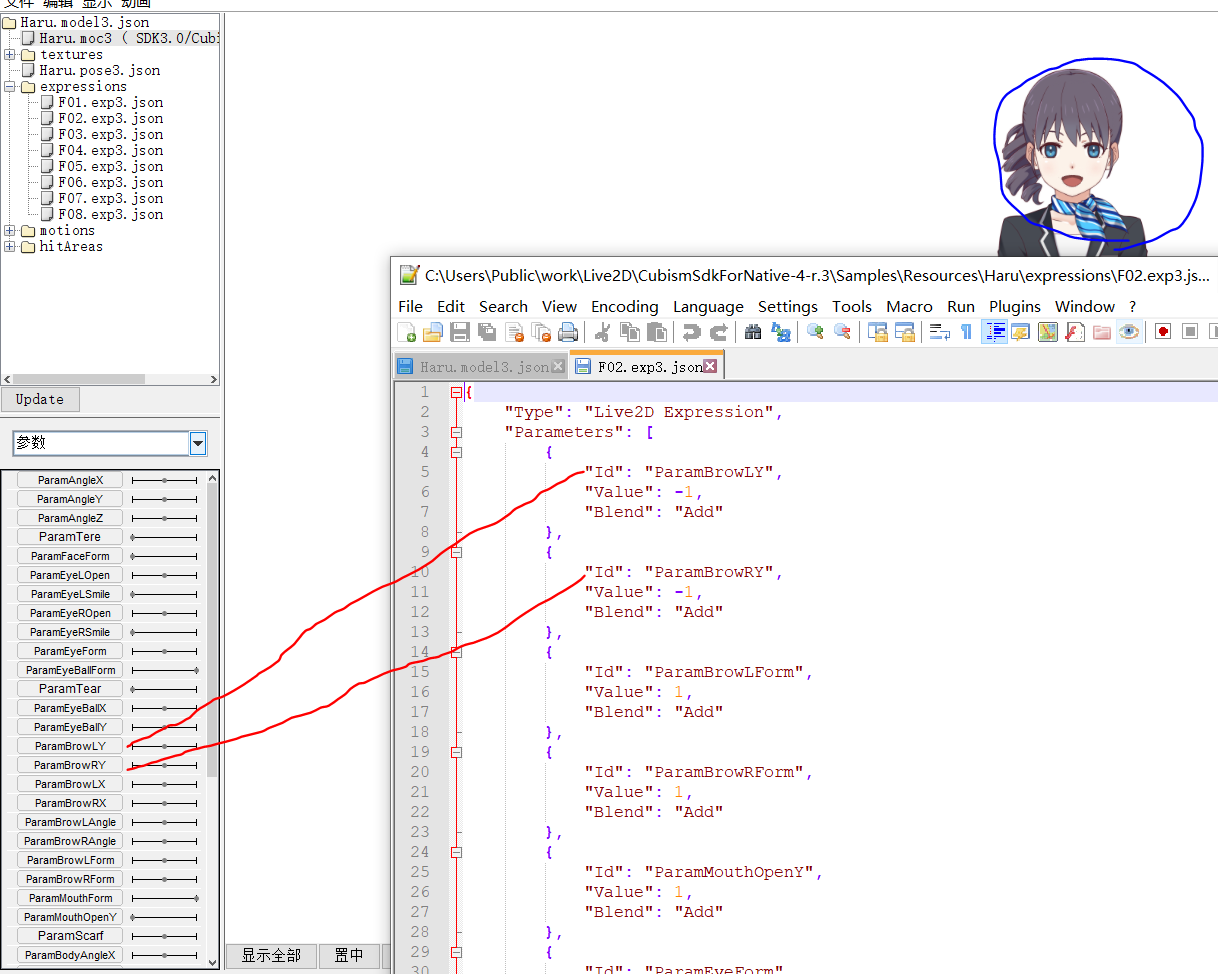Open the 参数 dropdown arrow
Viewport: 1218px width, 974px height.
coord(198,443)
